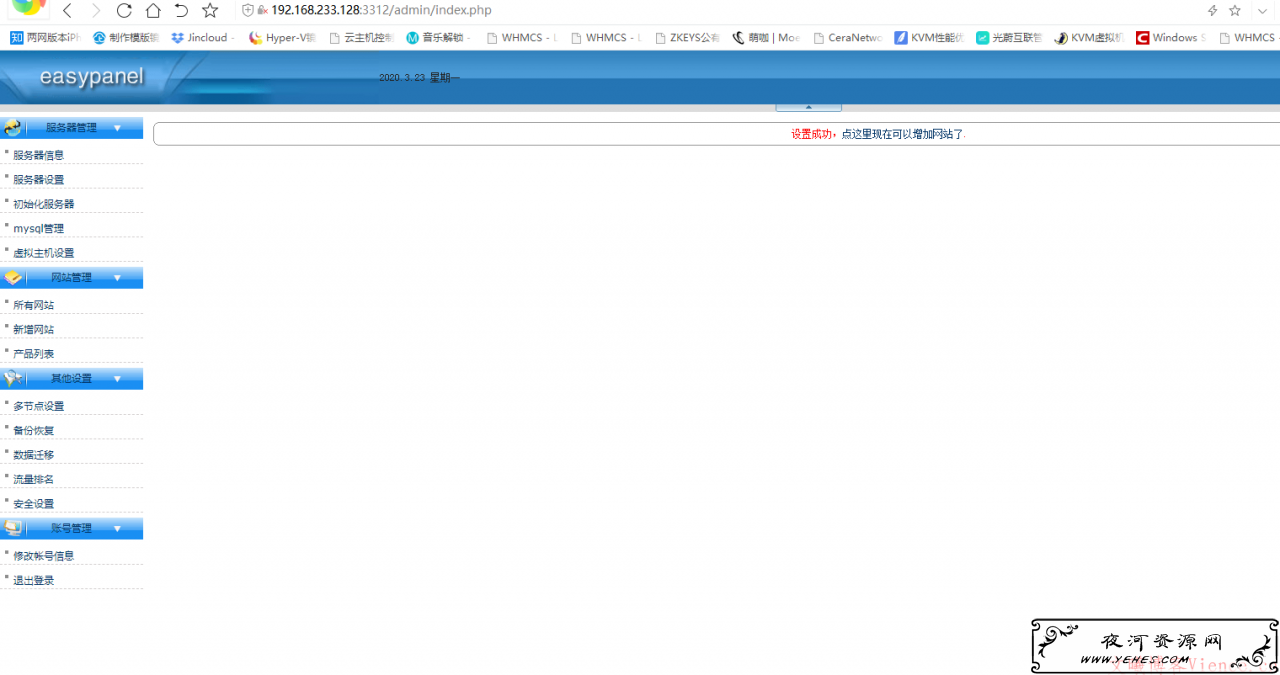Open 安全设置 page
This screenshot has width=1280, height=675.
point(34,504)
